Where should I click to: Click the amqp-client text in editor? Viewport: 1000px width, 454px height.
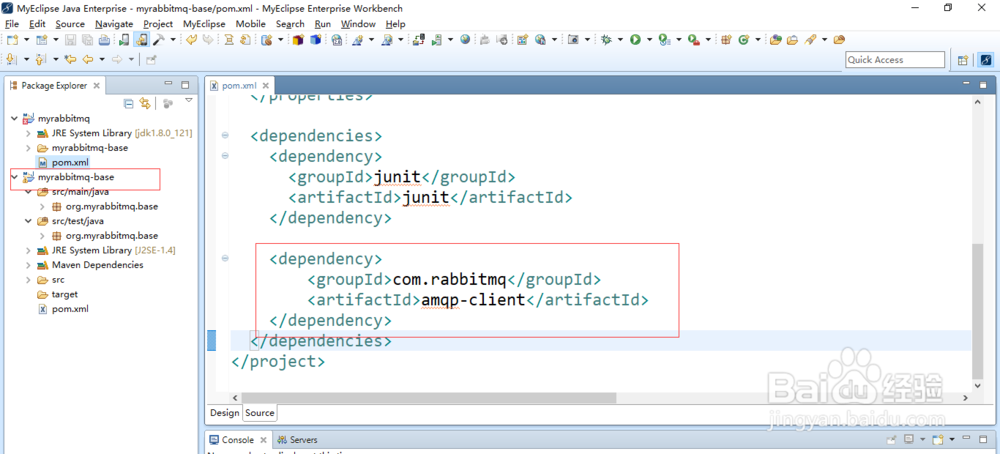[473, 300]
